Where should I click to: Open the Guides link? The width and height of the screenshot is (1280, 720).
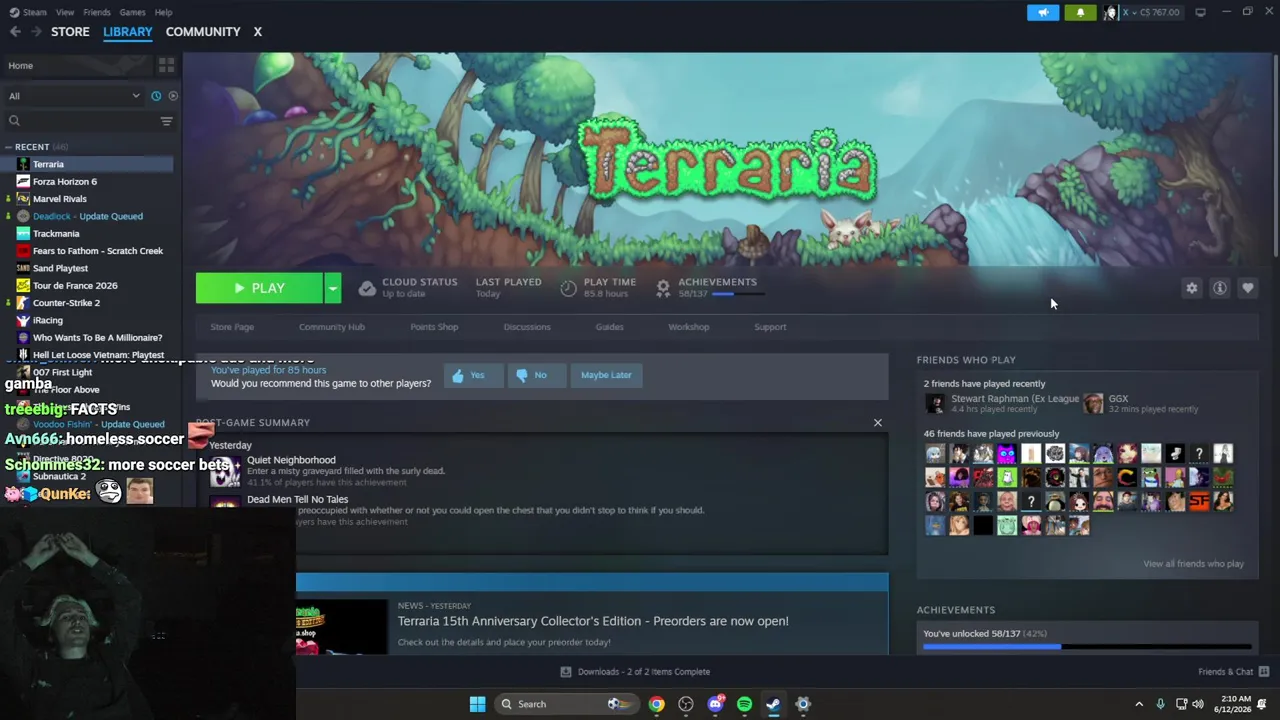[610, 327]
